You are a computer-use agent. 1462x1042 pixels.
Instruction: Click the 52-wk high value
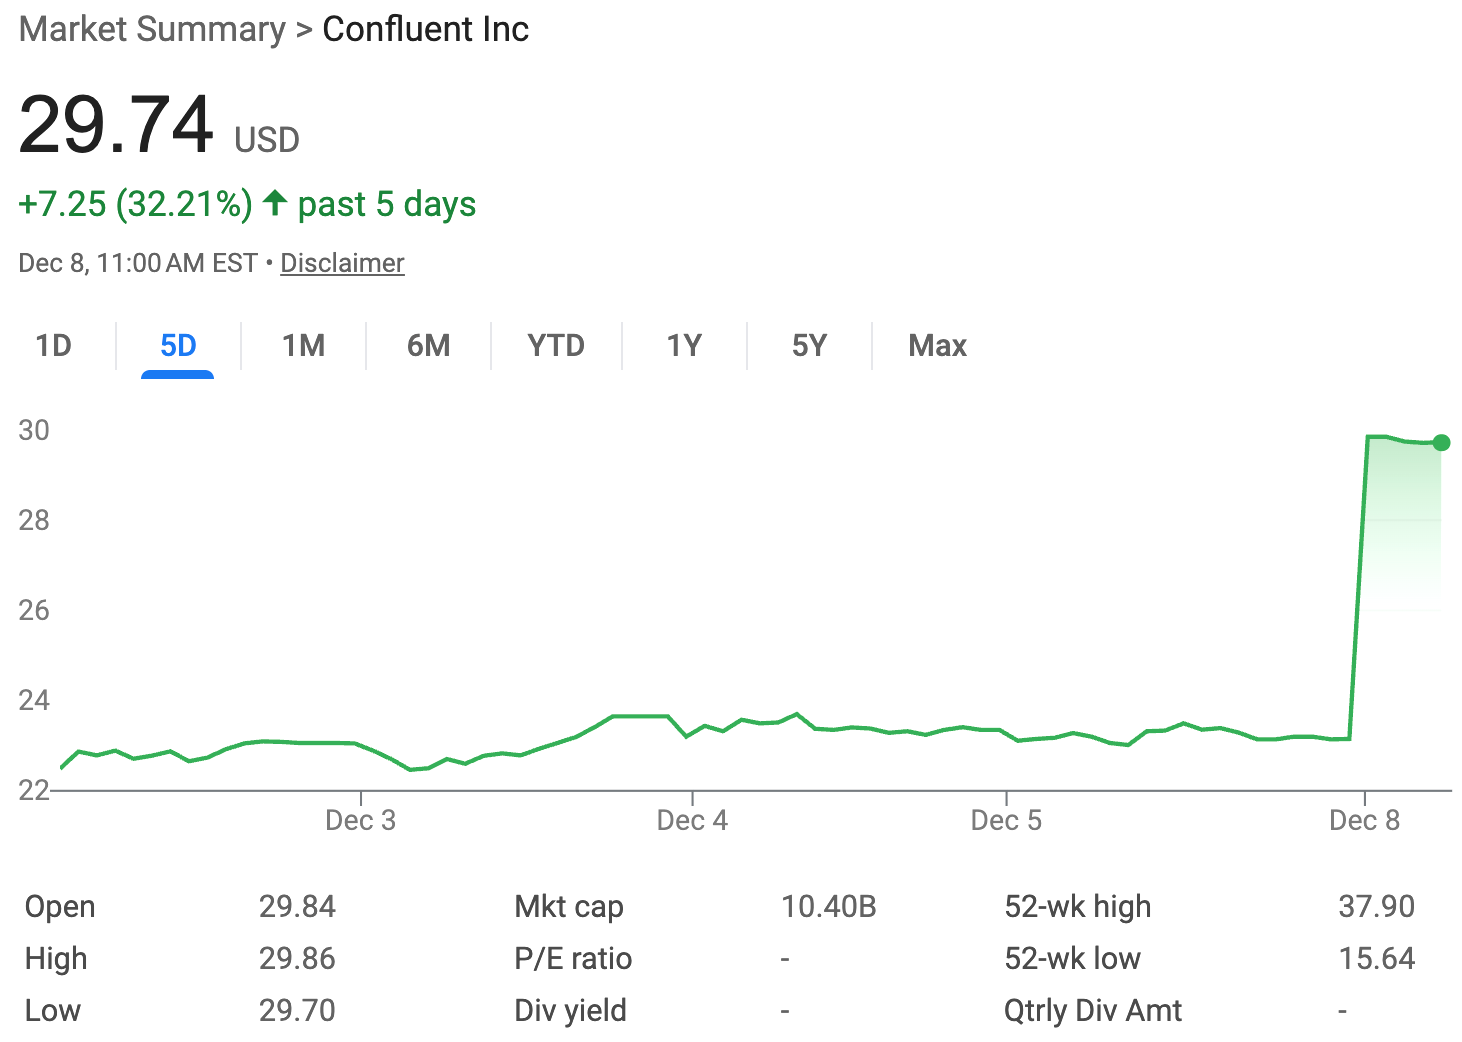coord(1377,906)
